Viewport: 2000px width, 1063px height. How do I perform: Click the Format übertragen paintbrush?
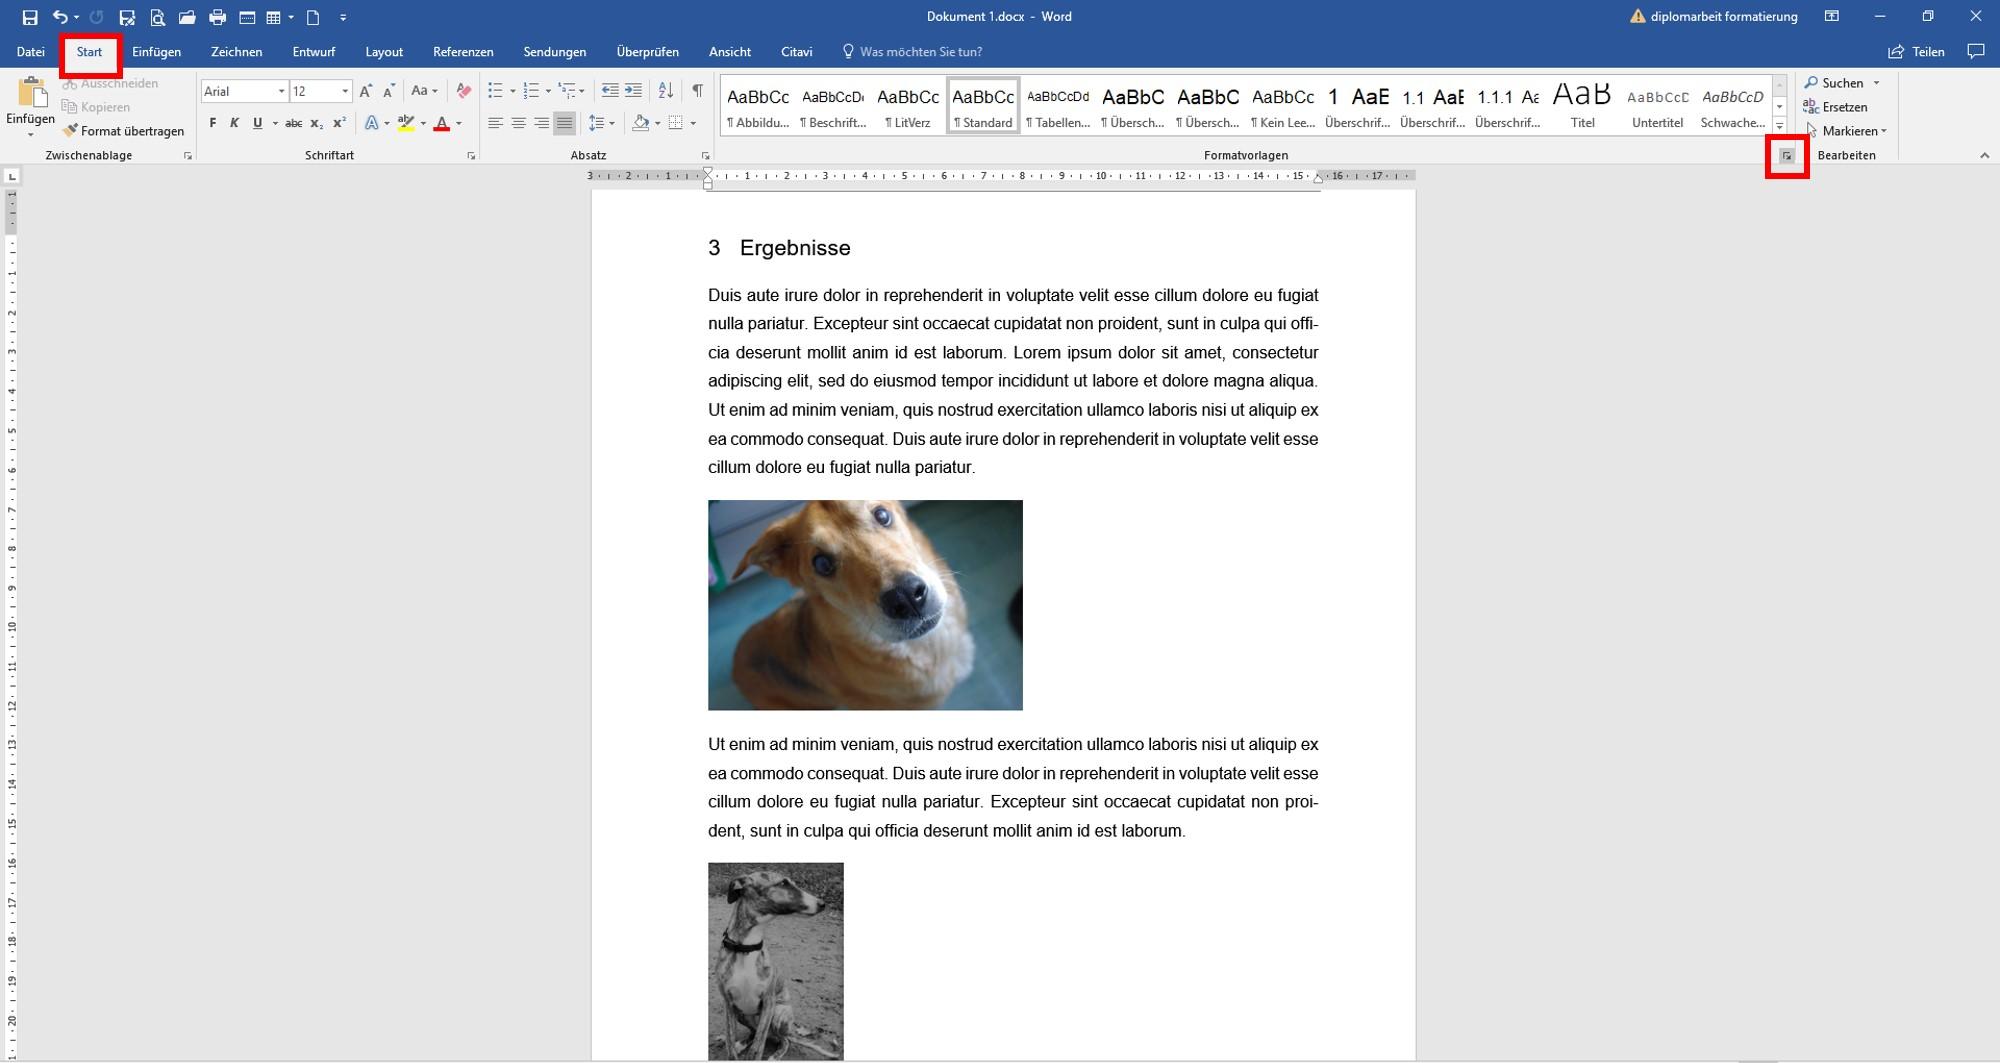(x=123, y=131)
